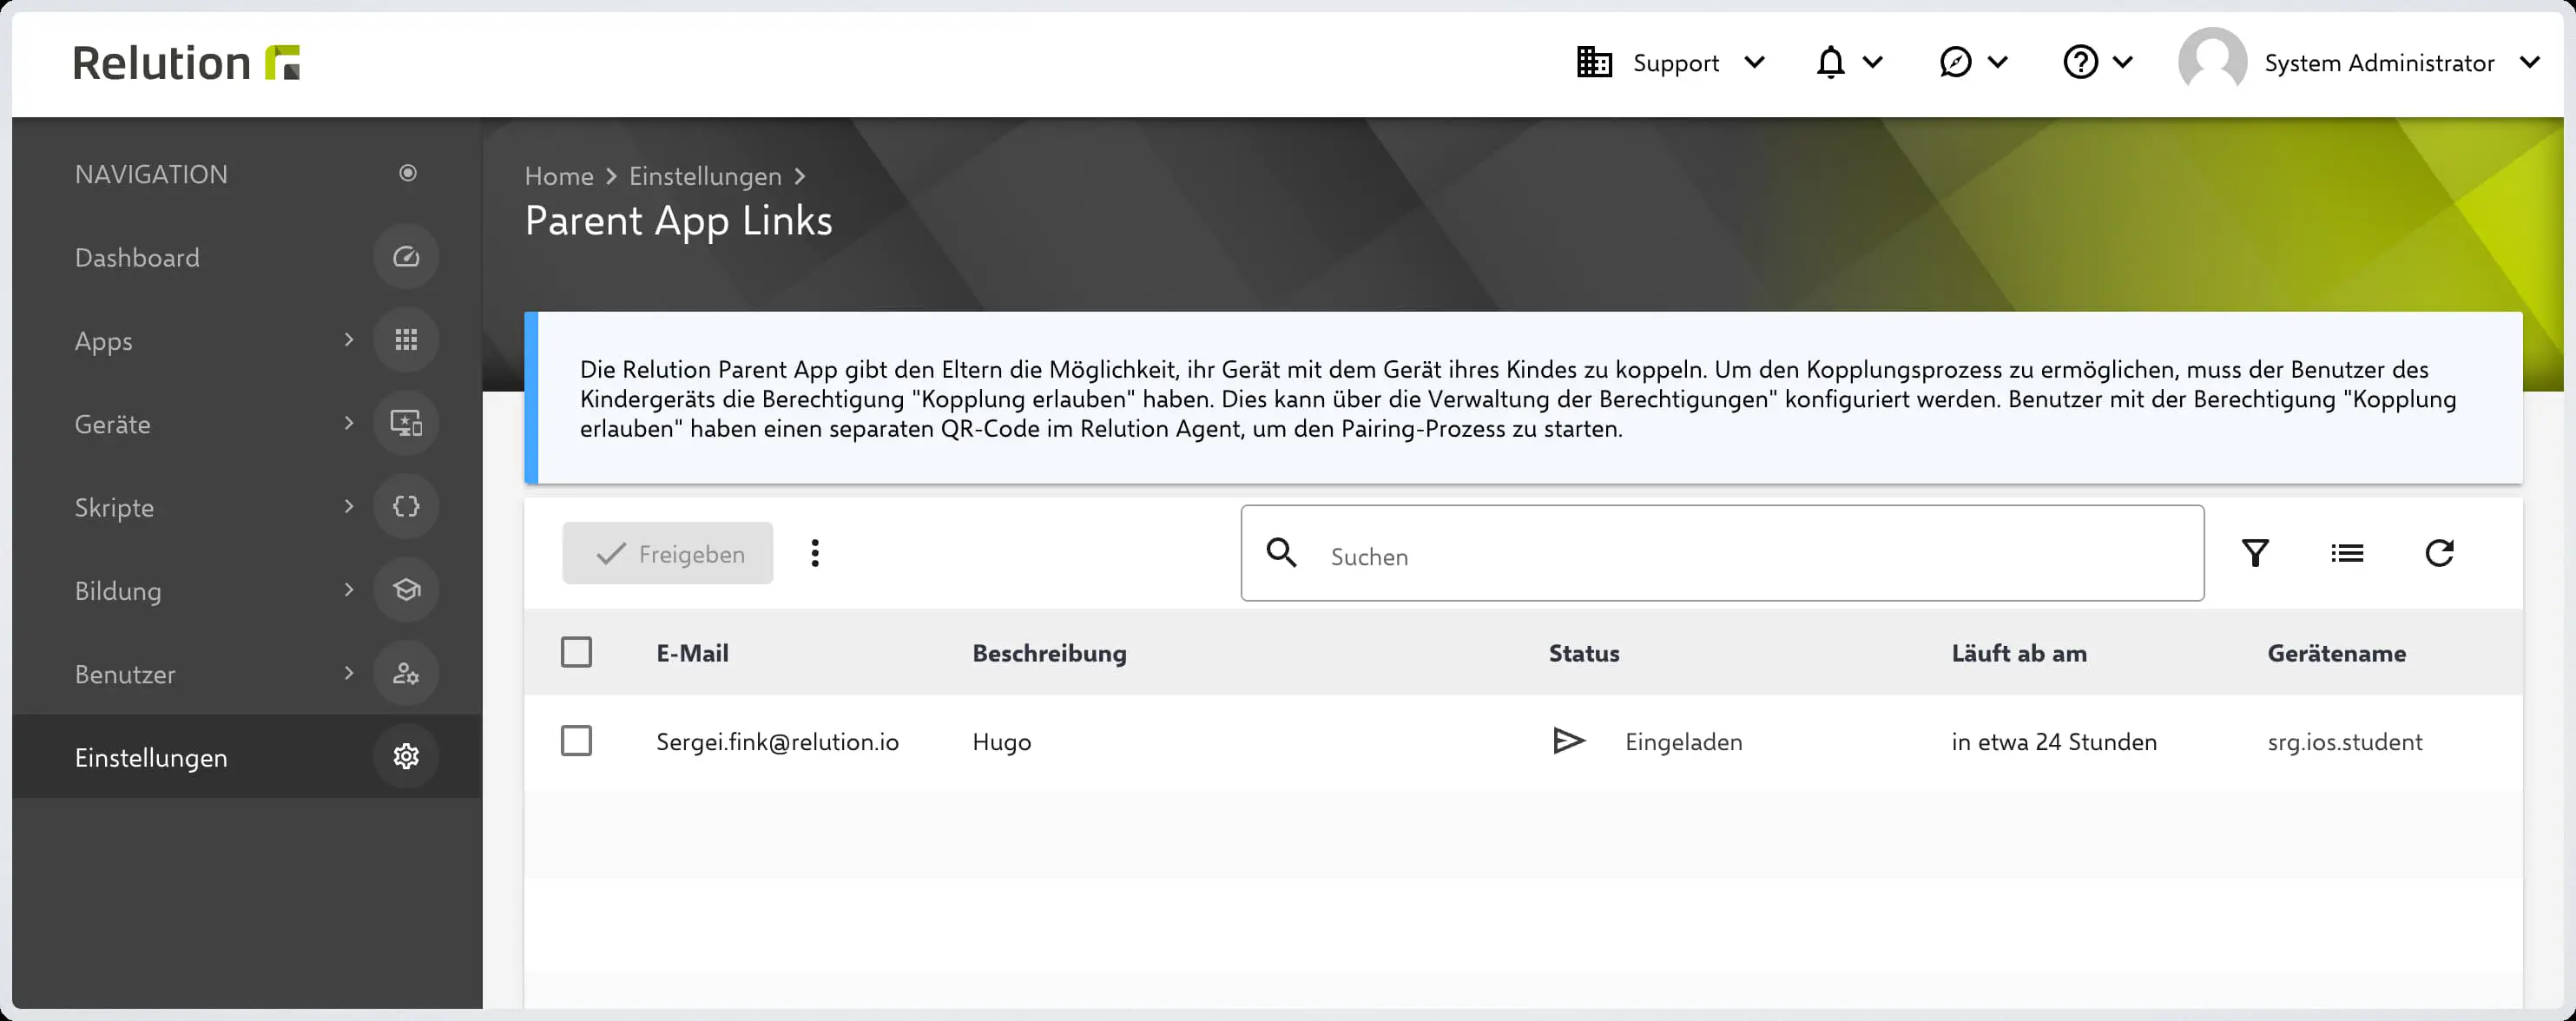Open the compass explore menu icon
Viewport: 2576px width, 1021px height.
point(1955,63)
